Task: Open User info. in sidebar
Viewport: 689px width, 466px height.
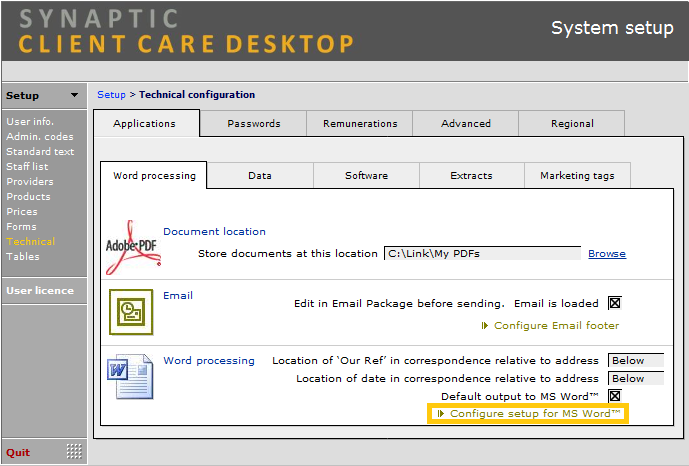Action: click(x=30, y=122)
